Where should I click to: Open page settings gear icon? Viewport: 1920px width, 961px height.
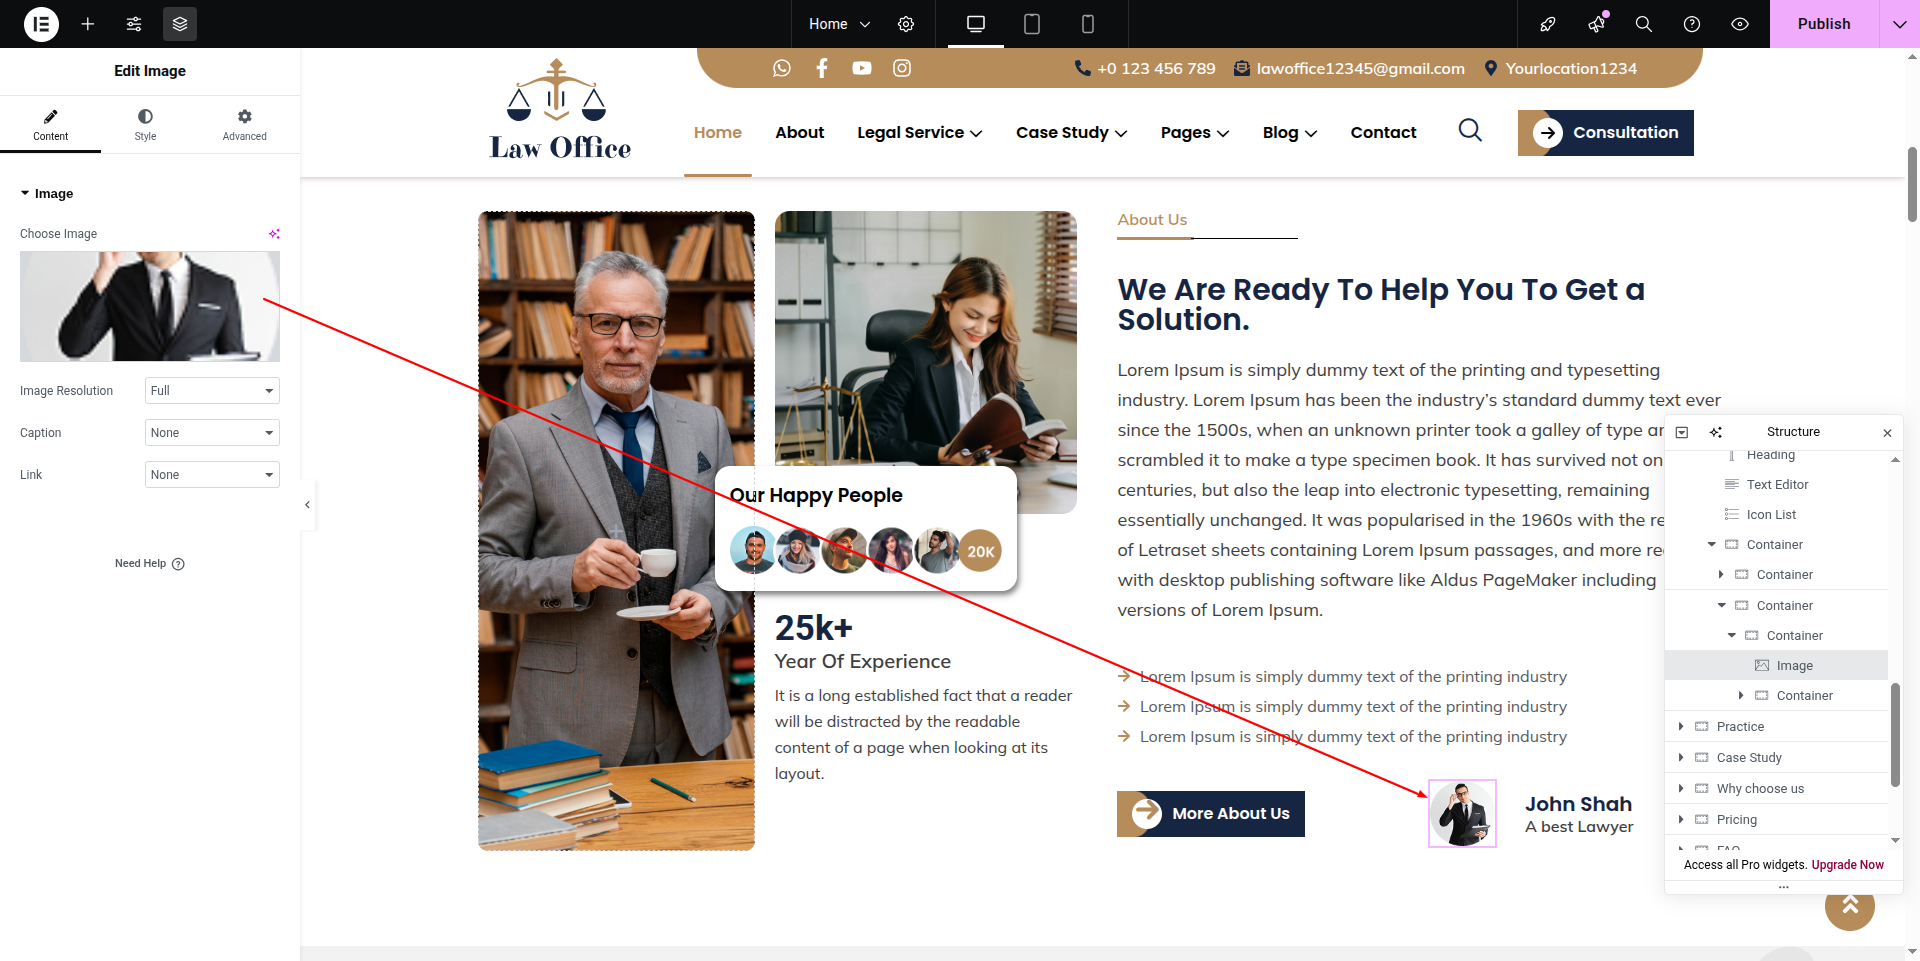[906, 24]
